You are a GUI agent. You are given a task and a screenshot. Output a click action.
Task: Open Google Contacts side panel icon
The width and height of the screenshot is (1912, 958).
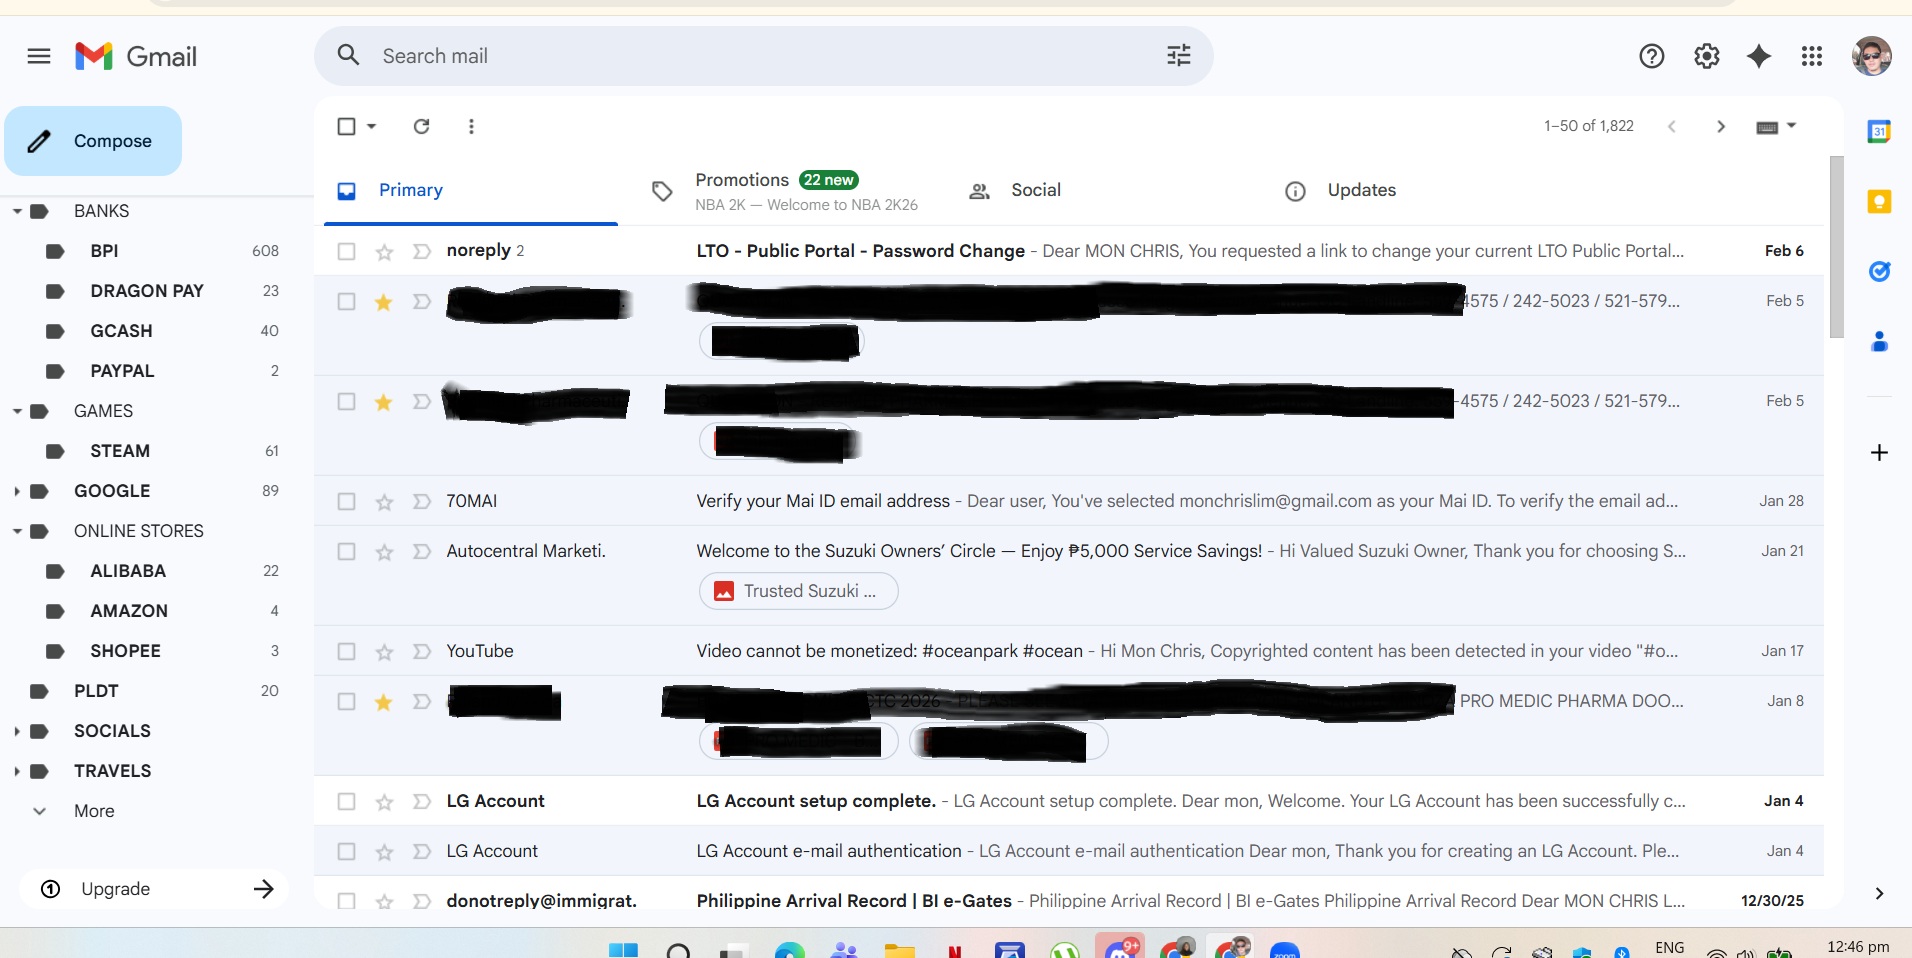pos(1879,342)
